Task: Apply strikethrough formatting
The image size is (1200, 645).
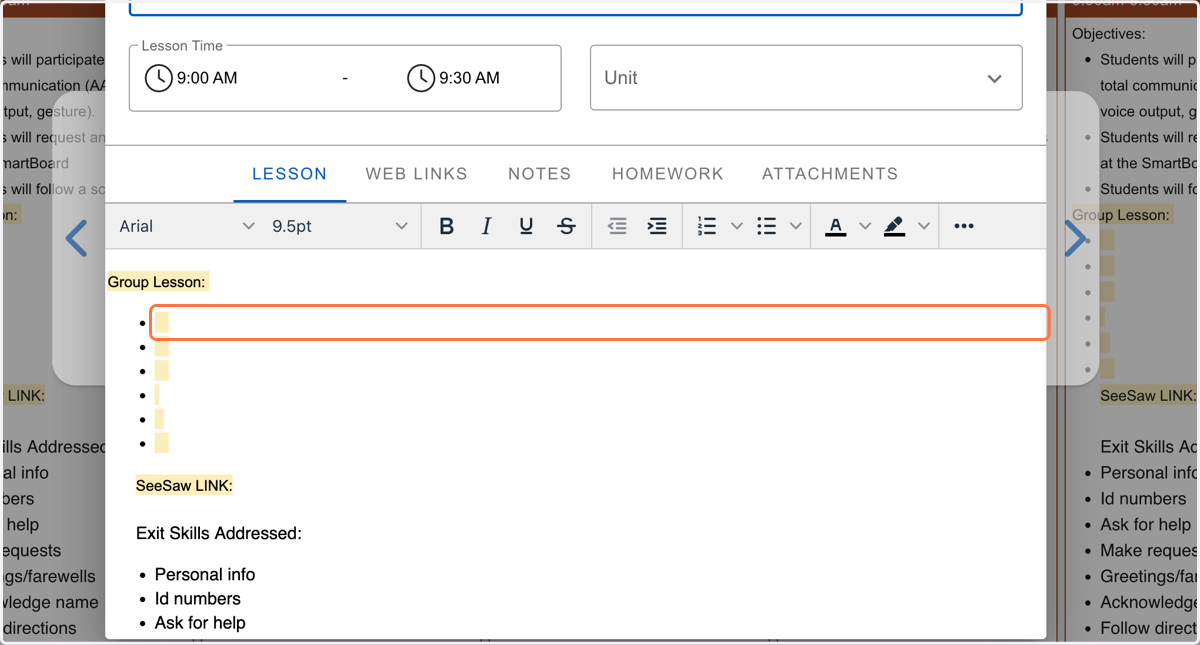Action: click(566, 226)
